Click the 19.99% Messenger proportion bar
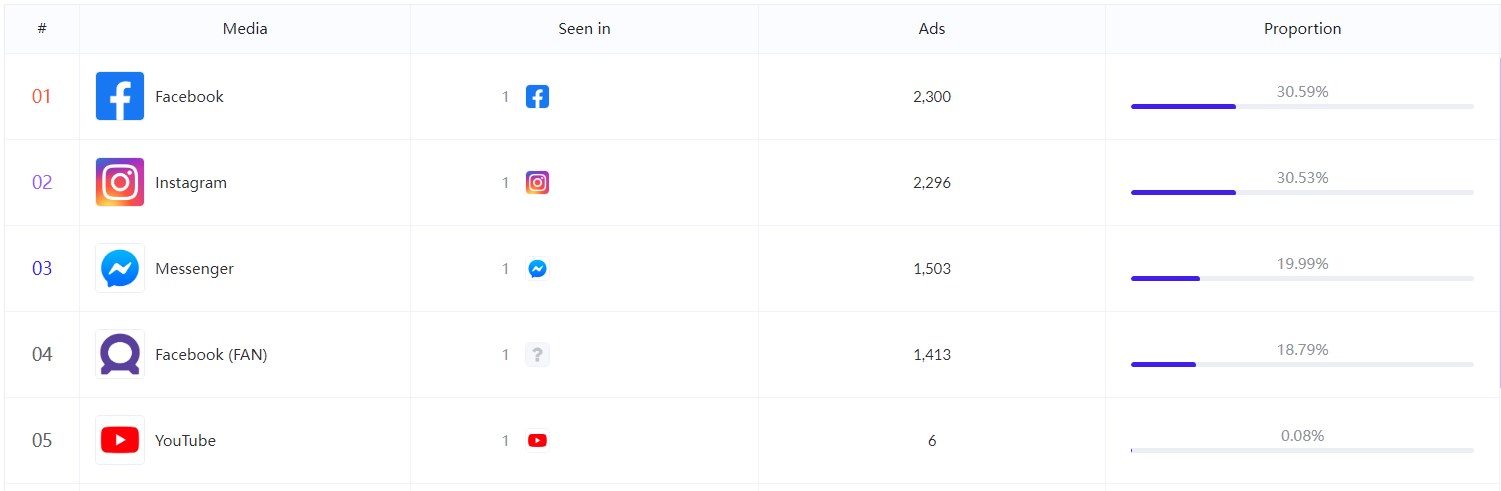 click(x=1302, y=278)
